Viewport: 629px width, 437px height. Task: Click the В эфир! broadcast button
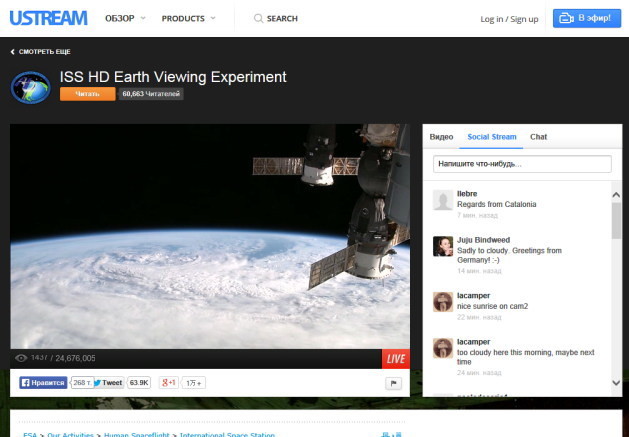pos(586,18)
